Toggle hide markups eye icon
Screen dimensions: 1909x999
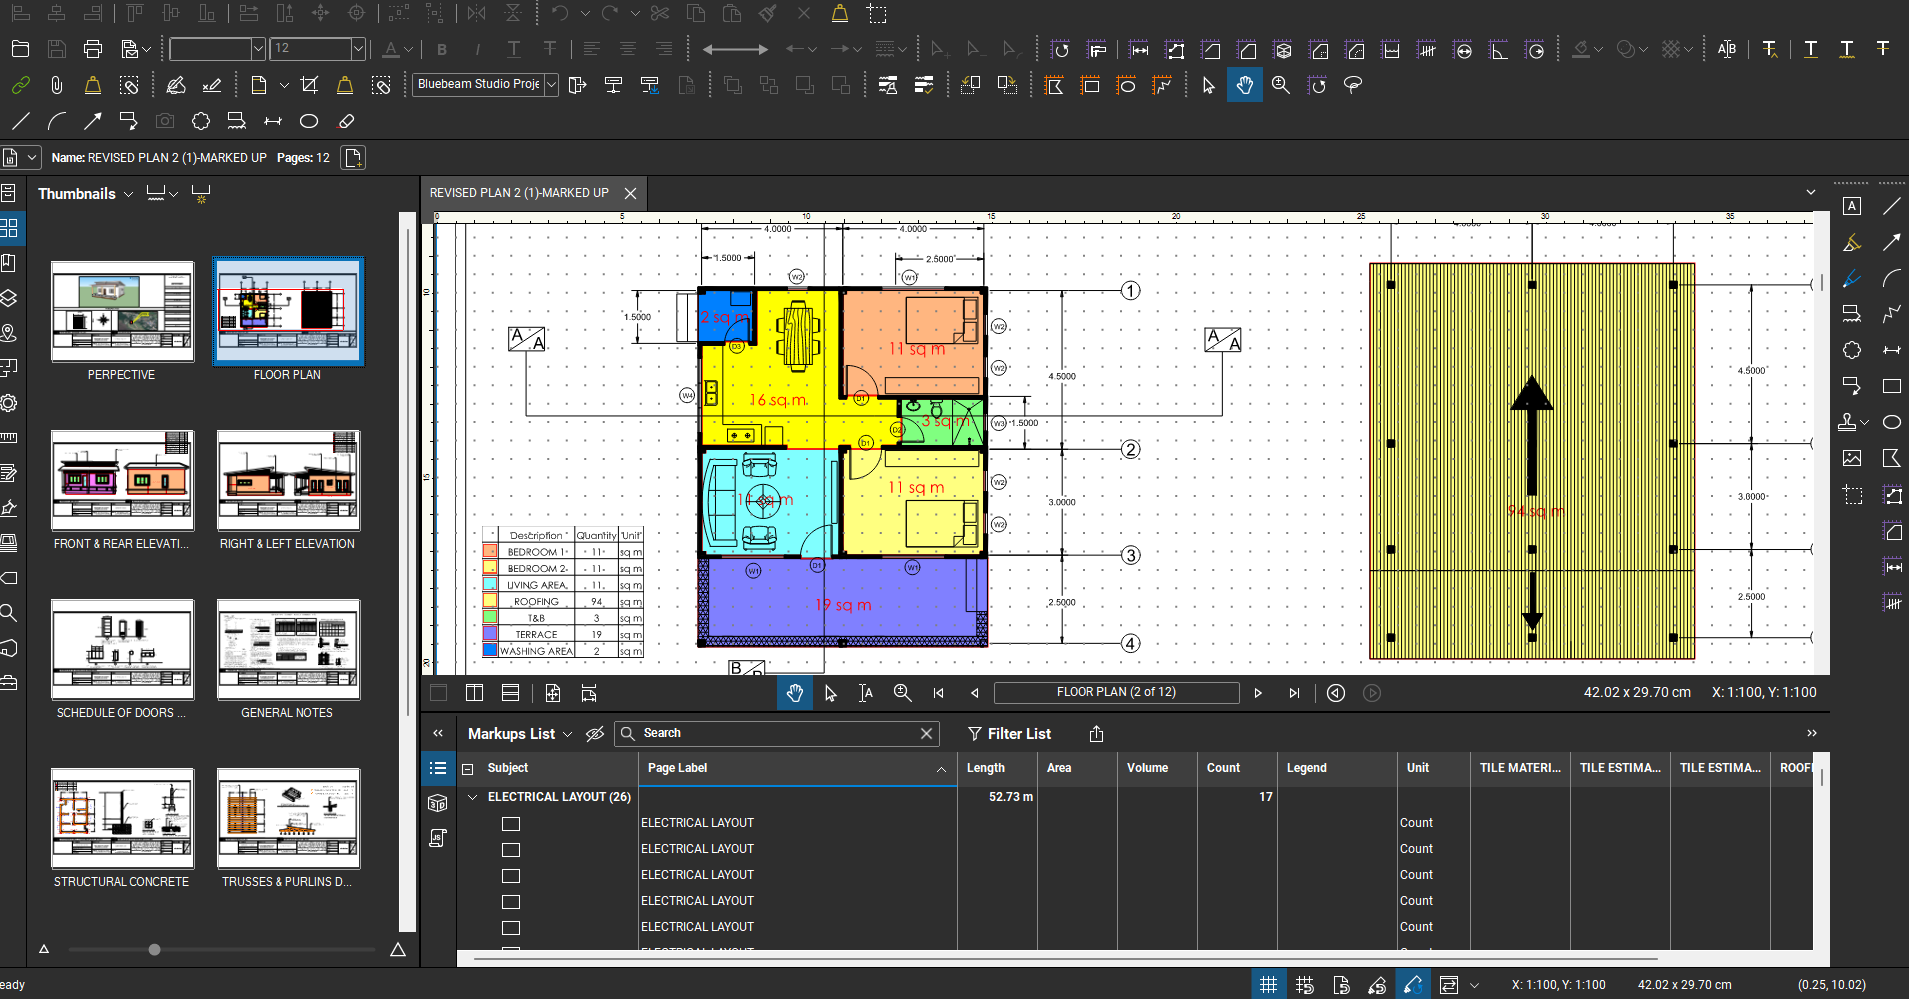click(595, 734)
